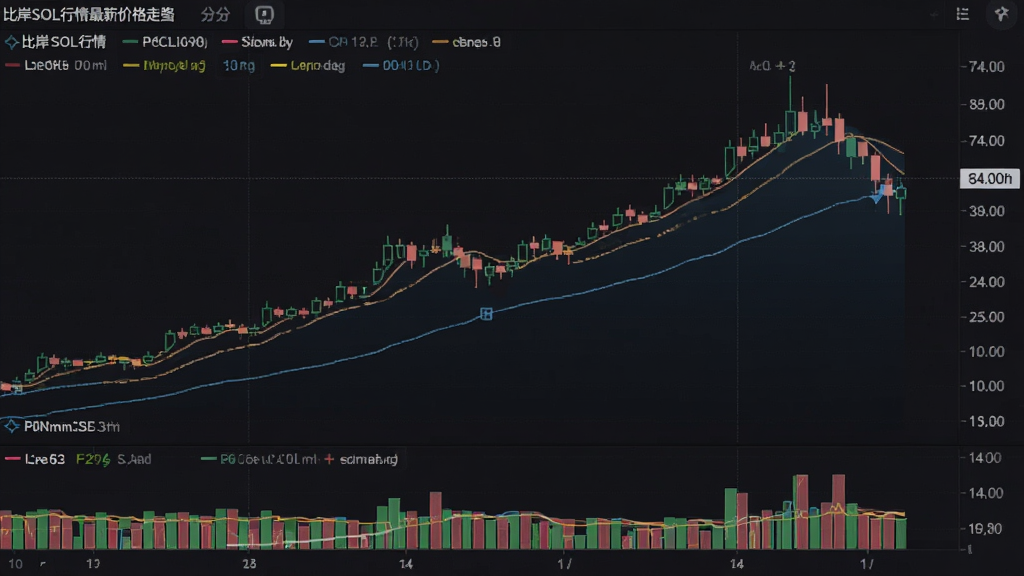Click the 38.00 price axis label
The image size is (1024, 576).
(x=987, y=247)
